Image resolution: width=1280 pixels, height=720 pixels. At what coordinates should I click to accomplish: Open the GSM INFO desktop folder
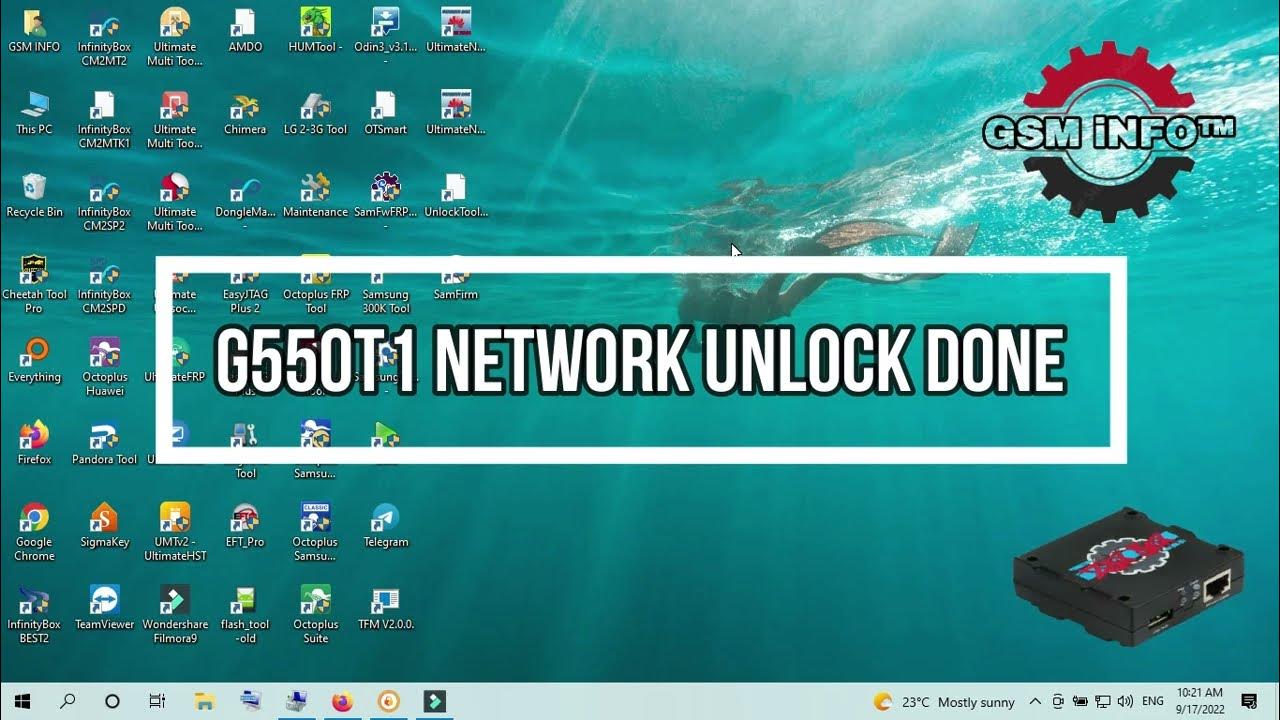click(x=34, y=30)
